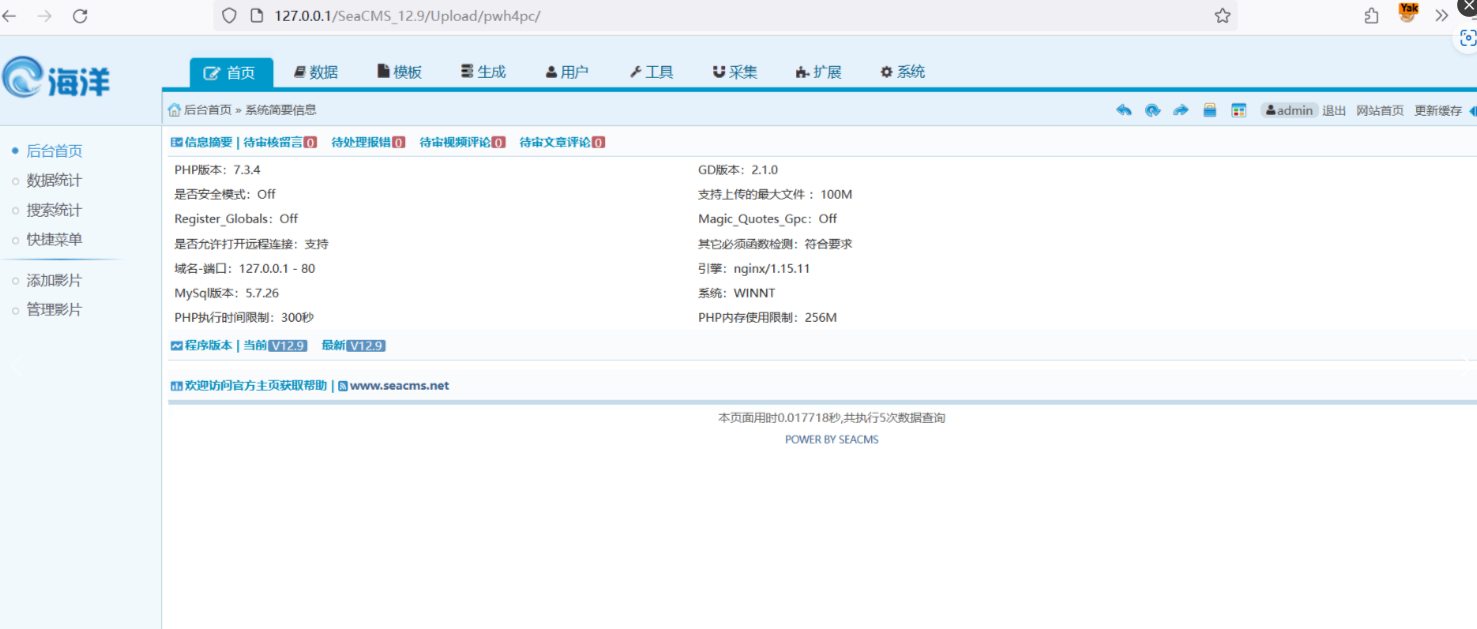1477x629 pixels.
Task: Click the colored layout grid icon
Action: coord(1238,110)
